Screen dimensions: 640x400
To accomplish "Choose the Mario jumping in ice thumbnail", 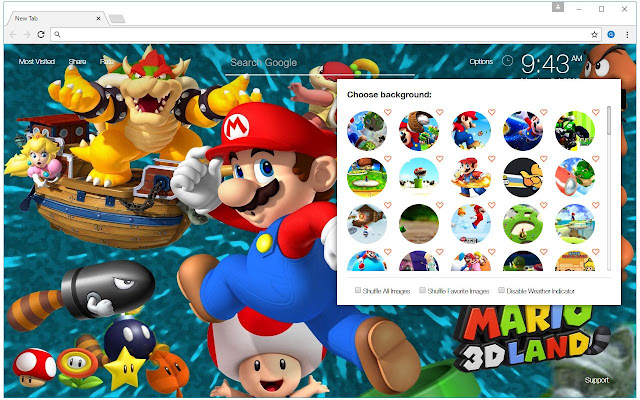I will pyautogui.click(x=471, y=224).
